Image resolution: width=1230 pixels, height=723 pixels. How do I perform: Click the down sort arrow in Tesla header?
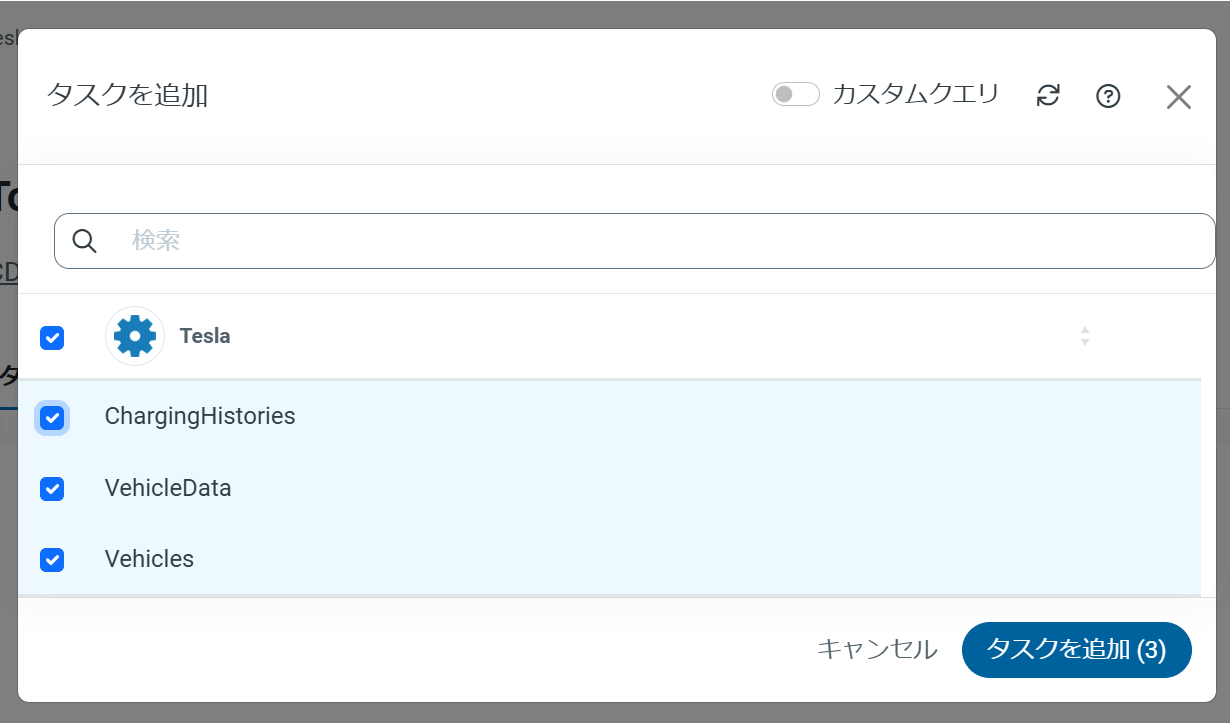1085,342
